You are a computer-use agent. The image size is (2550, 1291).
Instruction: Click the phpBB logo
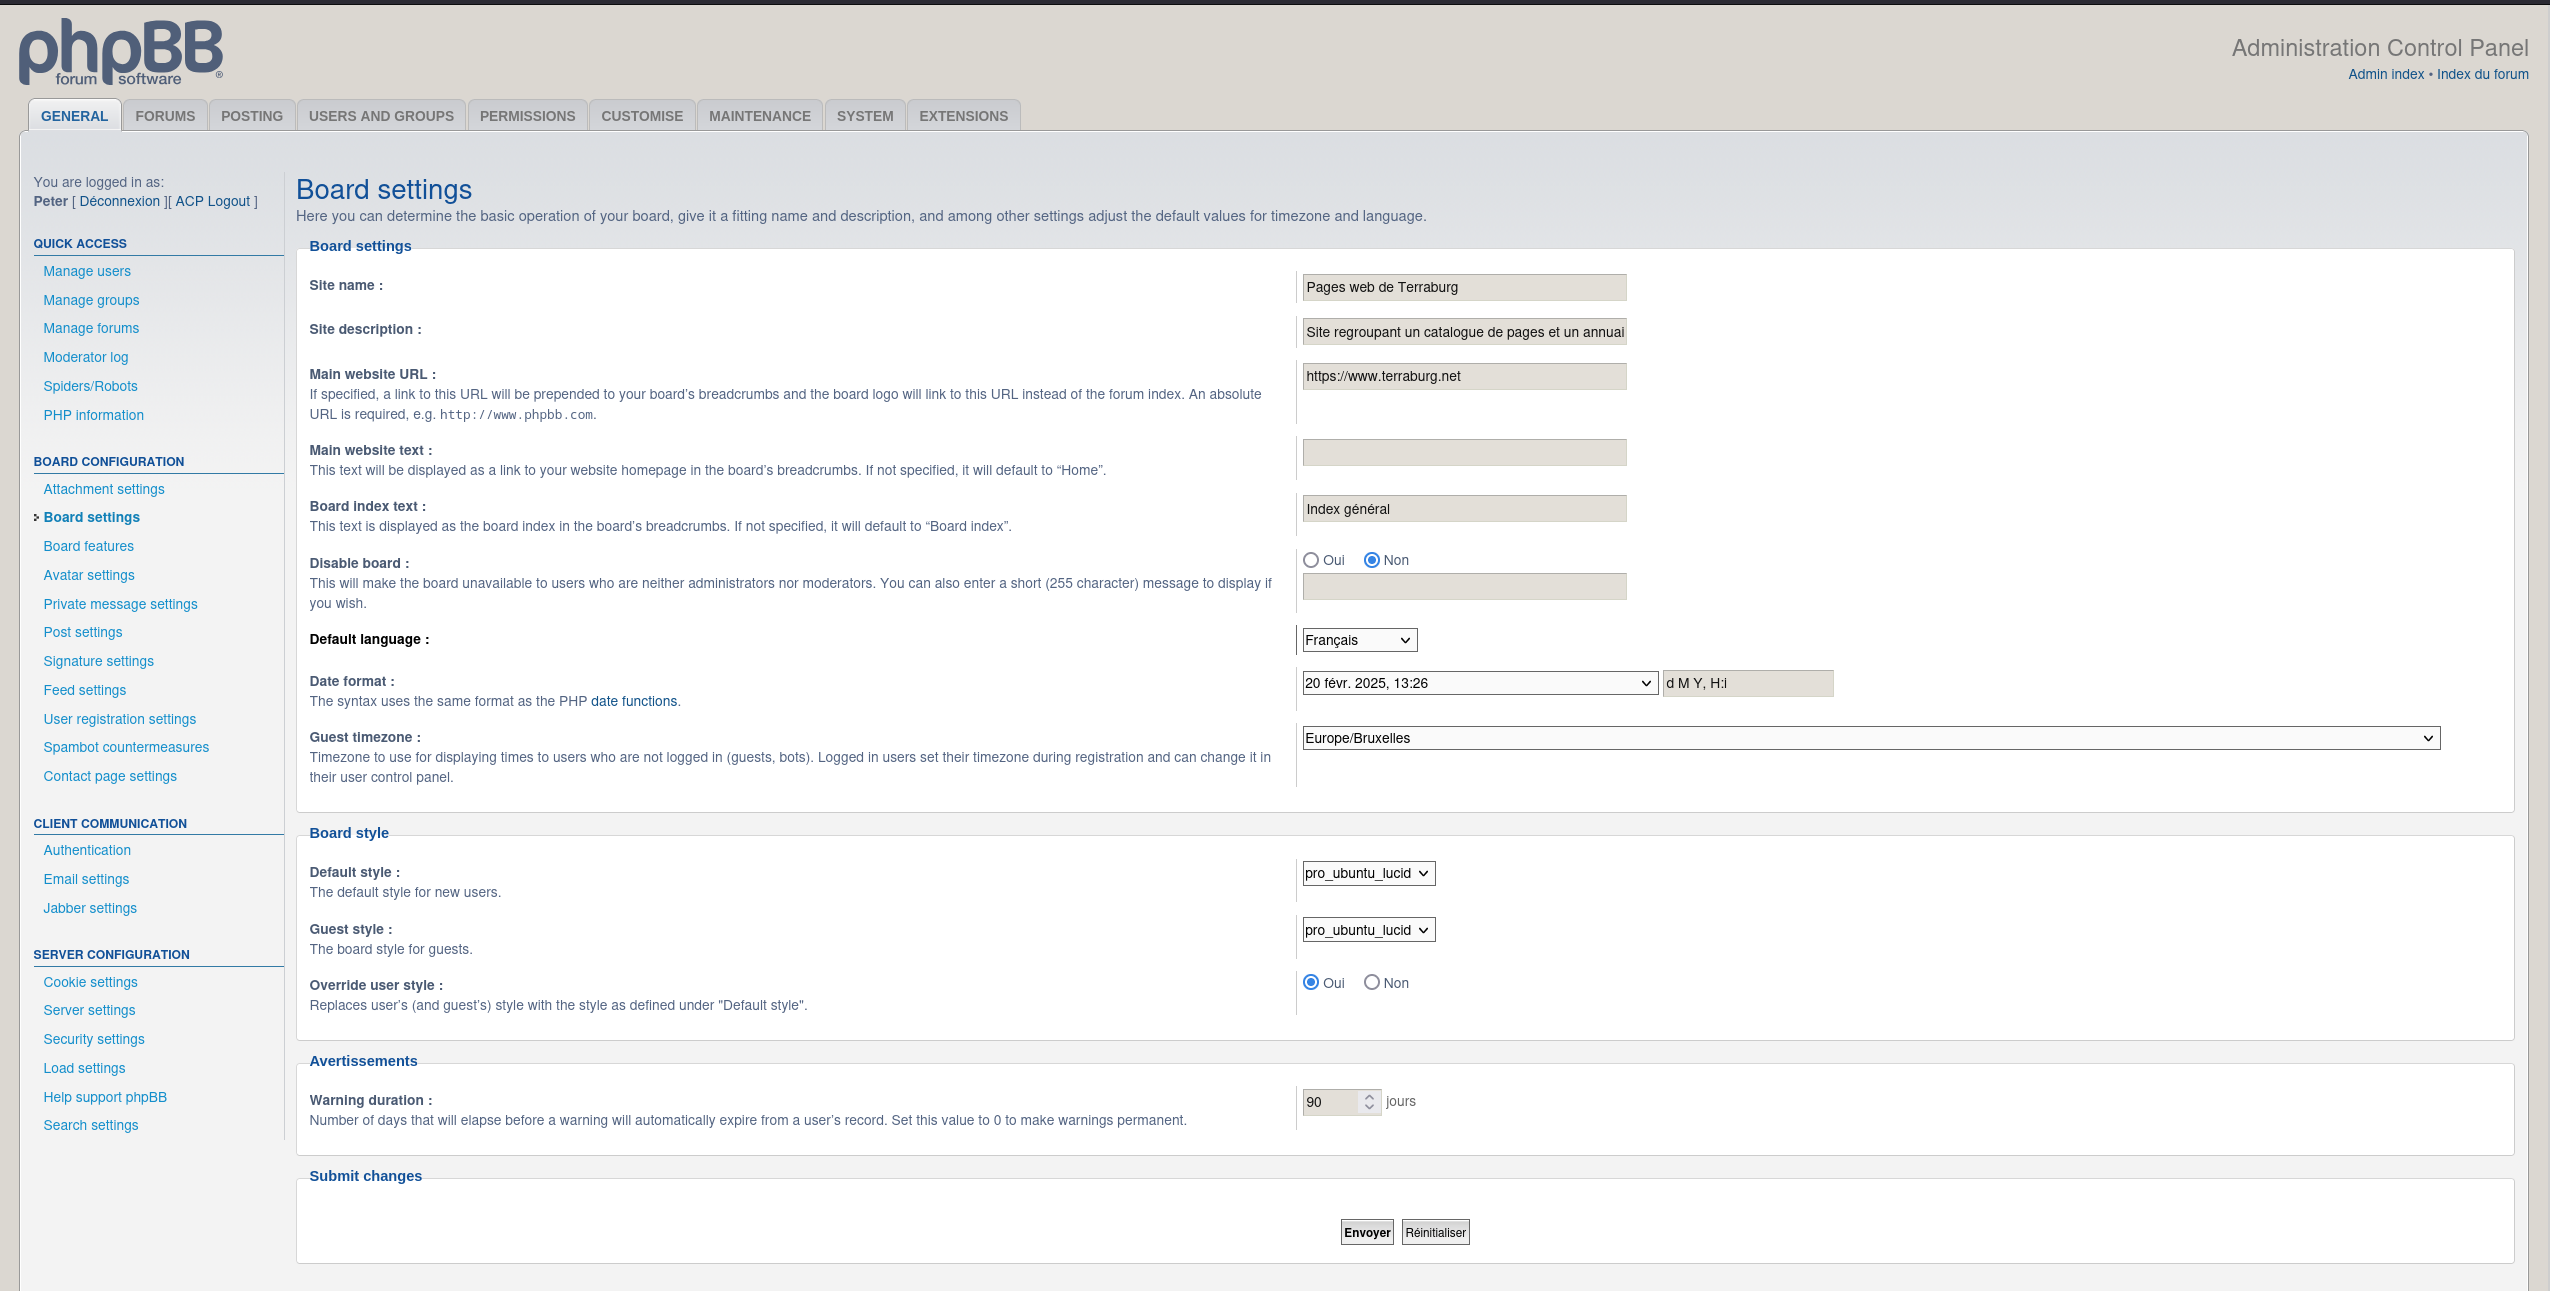coord(120,52)
